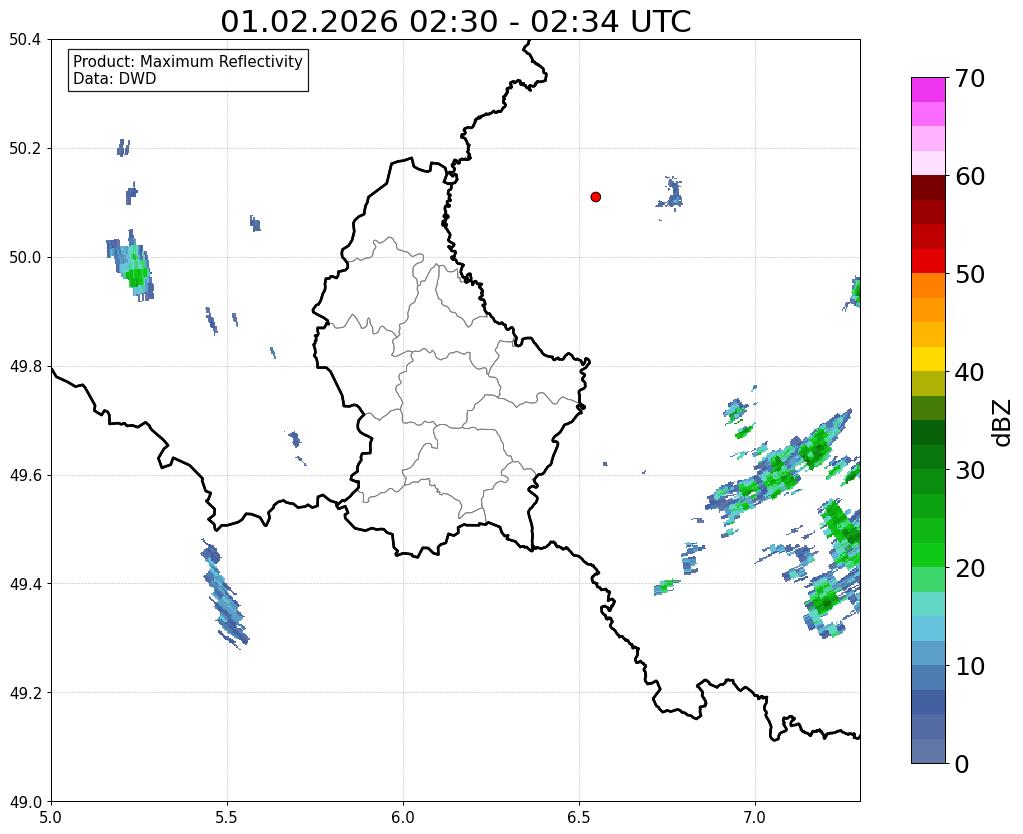Screen dimensions: 1023x834
Task: Click the colorbar tick label 70
Action: [x=969, y=78]
